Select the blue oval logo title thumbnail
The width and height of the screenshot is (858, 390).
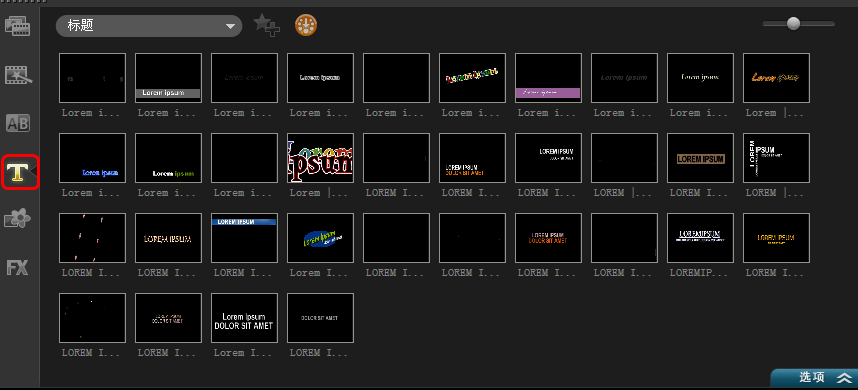[320, 238]
